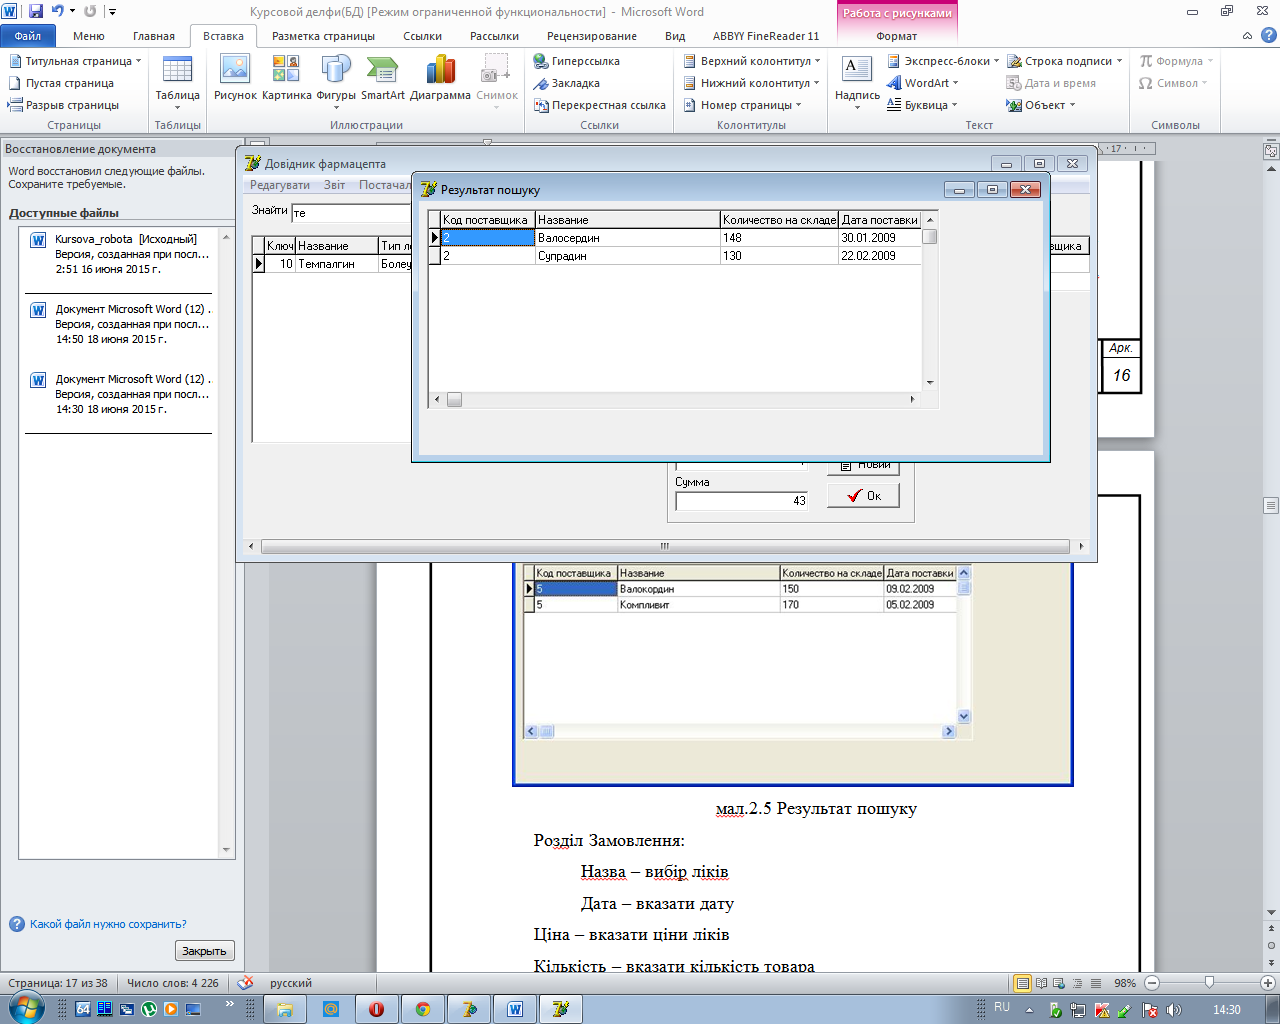Image resolution: width=1280 pixels, height=1024 pixels.
Task: Add a hyperlink with Гиперссылка
Action: (x=577, y=61)
